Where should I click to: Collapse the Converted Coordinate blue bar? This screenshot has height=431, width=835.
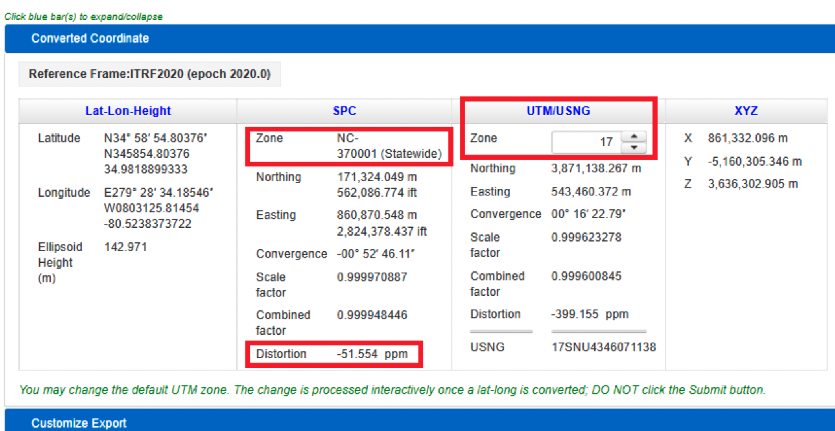pyautogui.click(x=90, y=38)
